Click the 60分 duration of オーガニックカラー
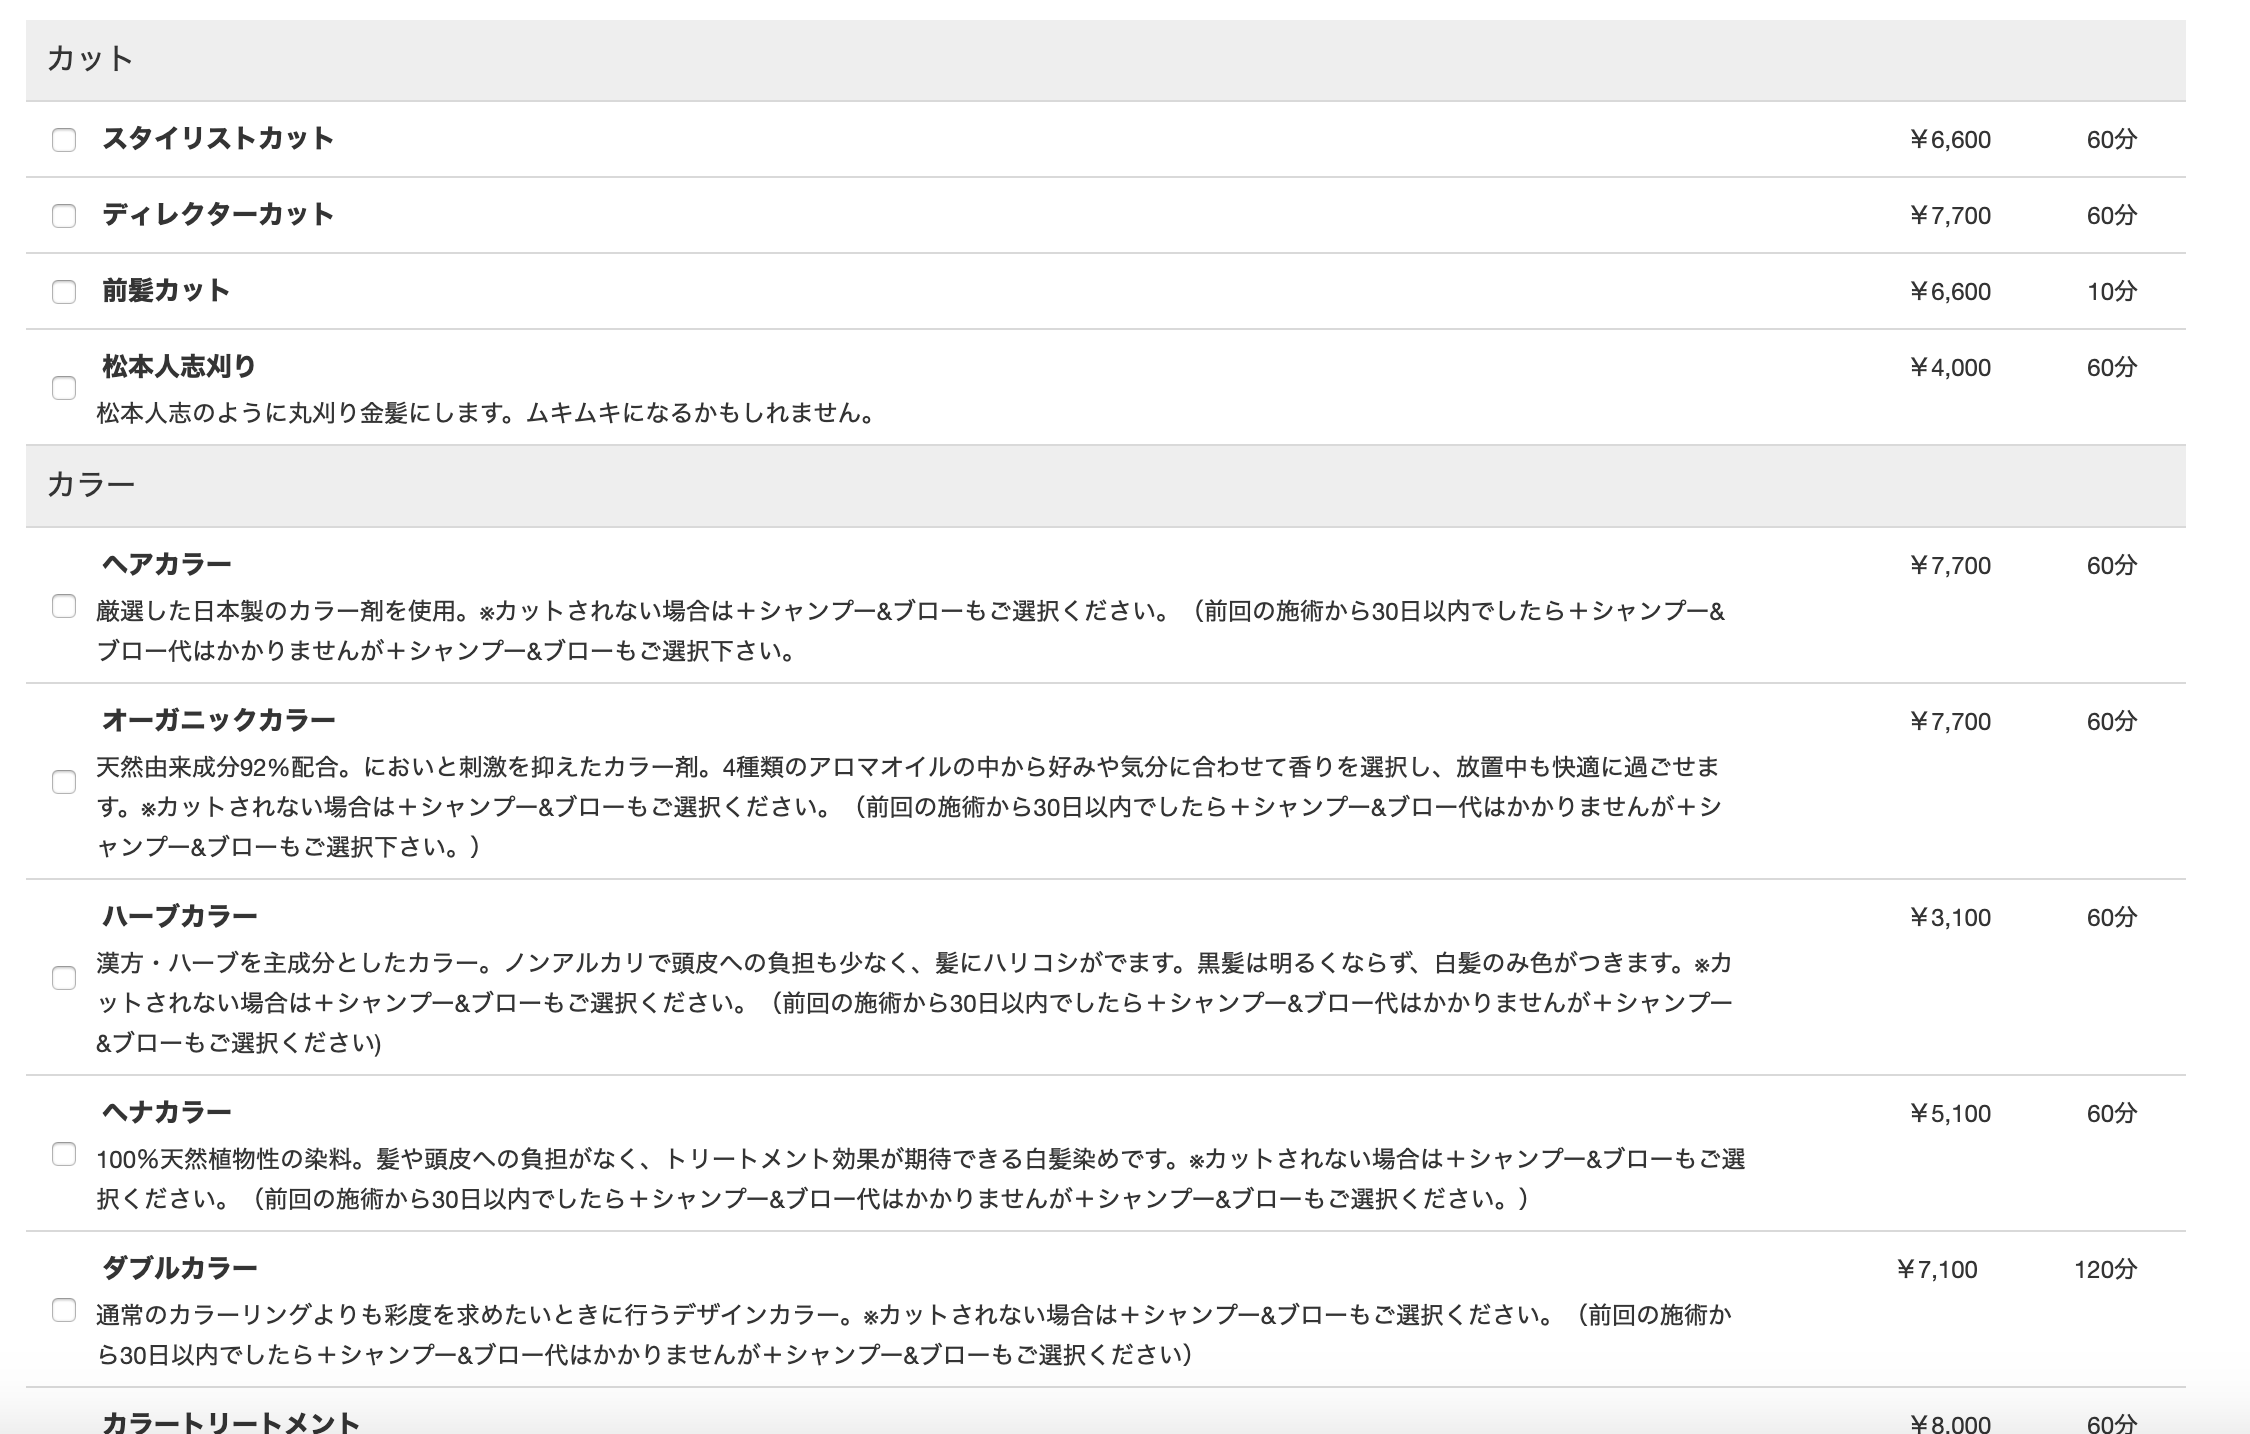Image resolution: width=2250 pixels, height=1434 pixels. click(x=2111, y=721)
